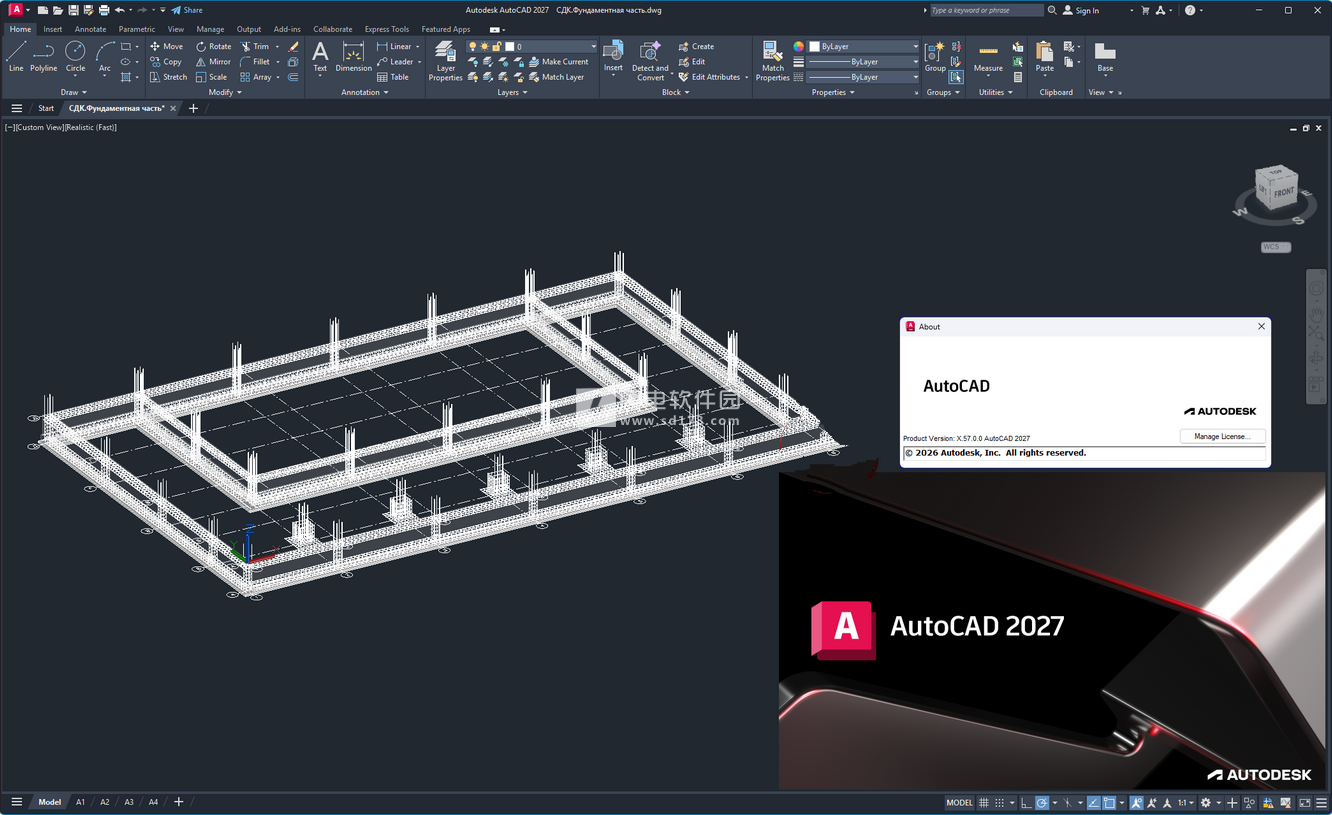The width and height of the screenshot is (1332, 815).
Task: Open the A1 layout tab
Action: [80, 802]
